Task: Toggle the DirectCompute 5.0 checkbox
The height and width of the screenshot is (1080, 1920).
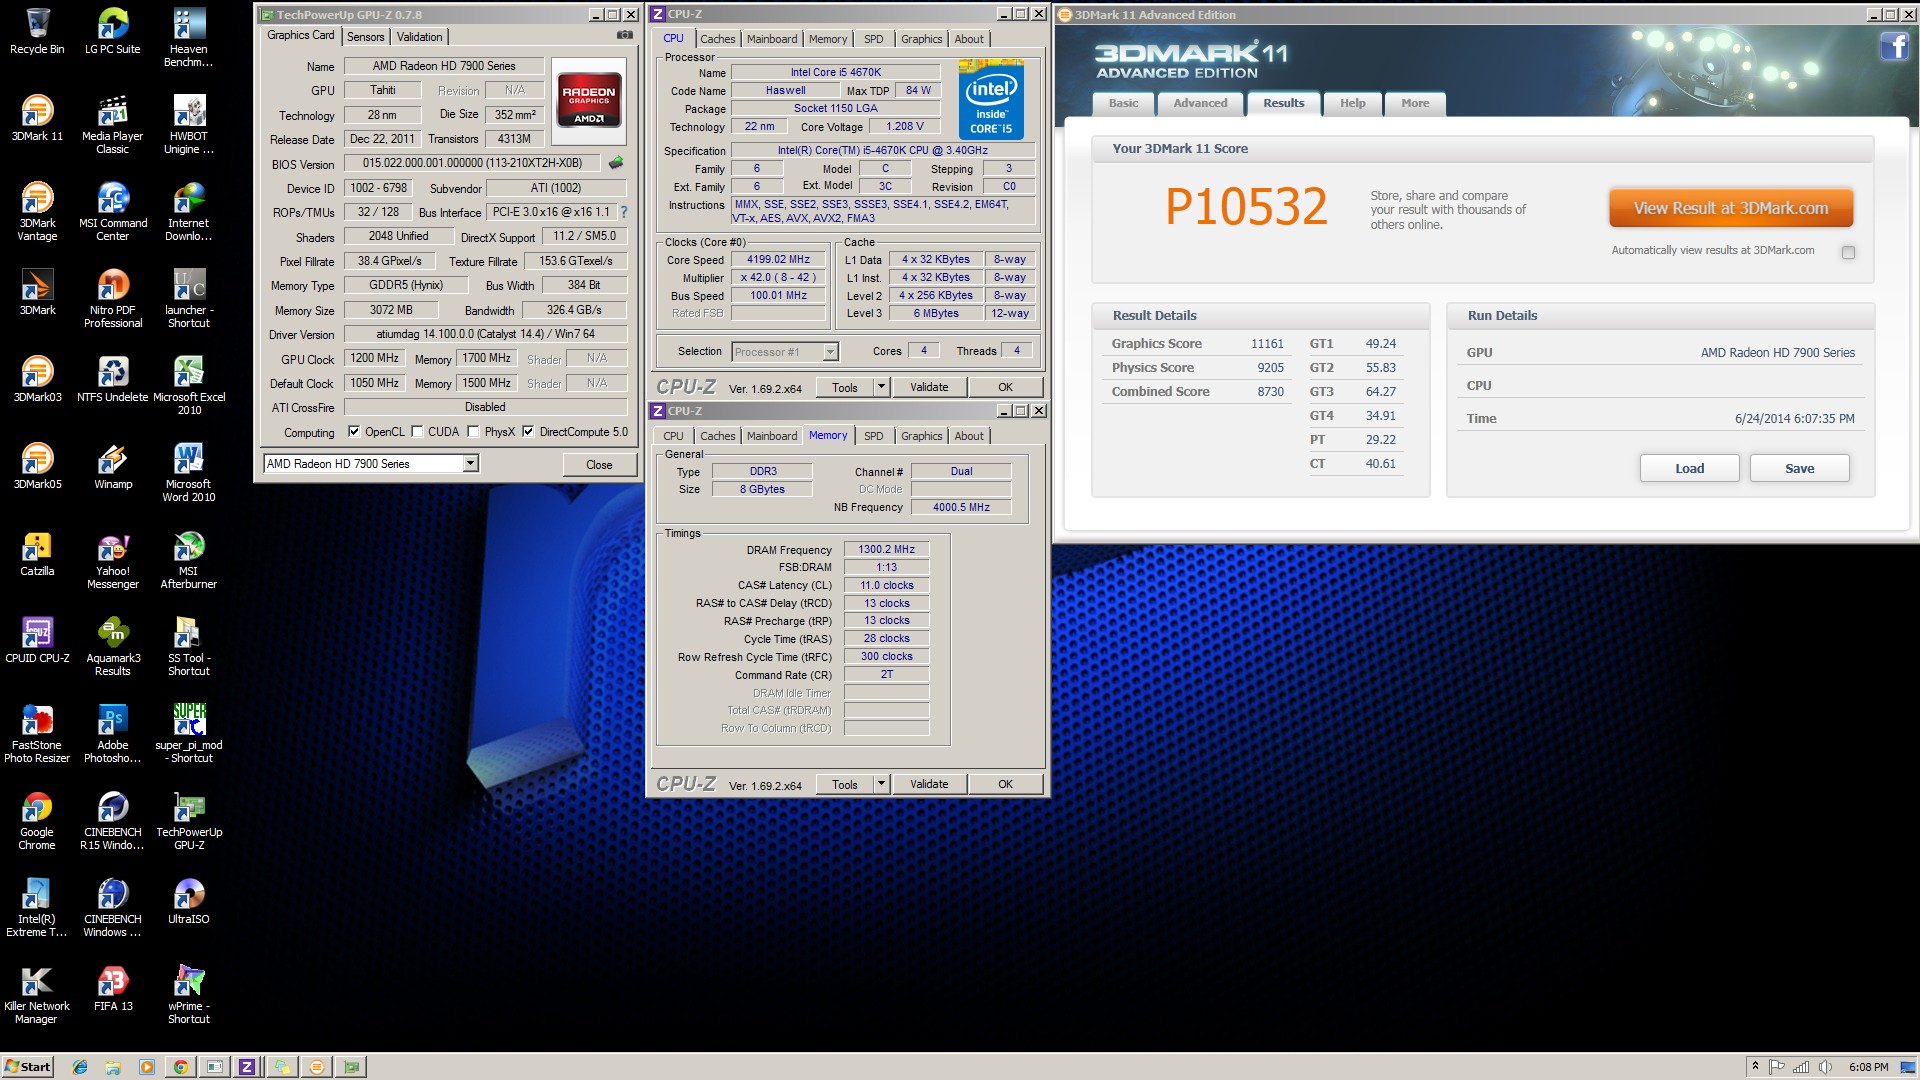Action: 528,432
